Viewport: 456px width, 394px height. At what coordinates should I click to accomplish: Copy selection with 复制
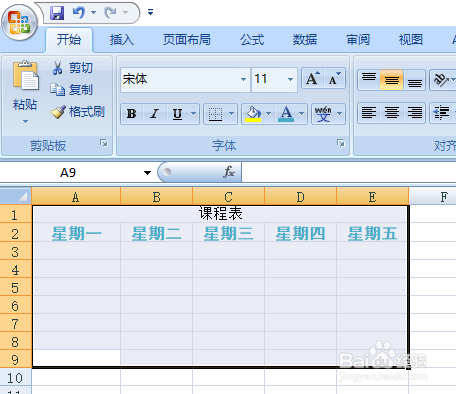(72, 90)
